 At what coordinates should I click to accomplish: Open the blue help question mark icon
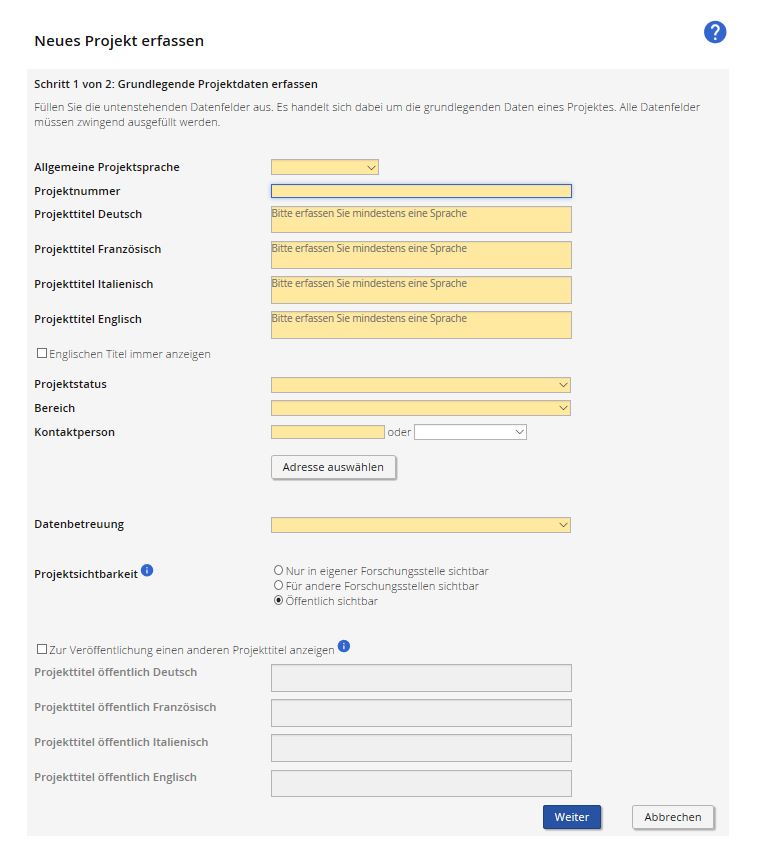(715, 32)
